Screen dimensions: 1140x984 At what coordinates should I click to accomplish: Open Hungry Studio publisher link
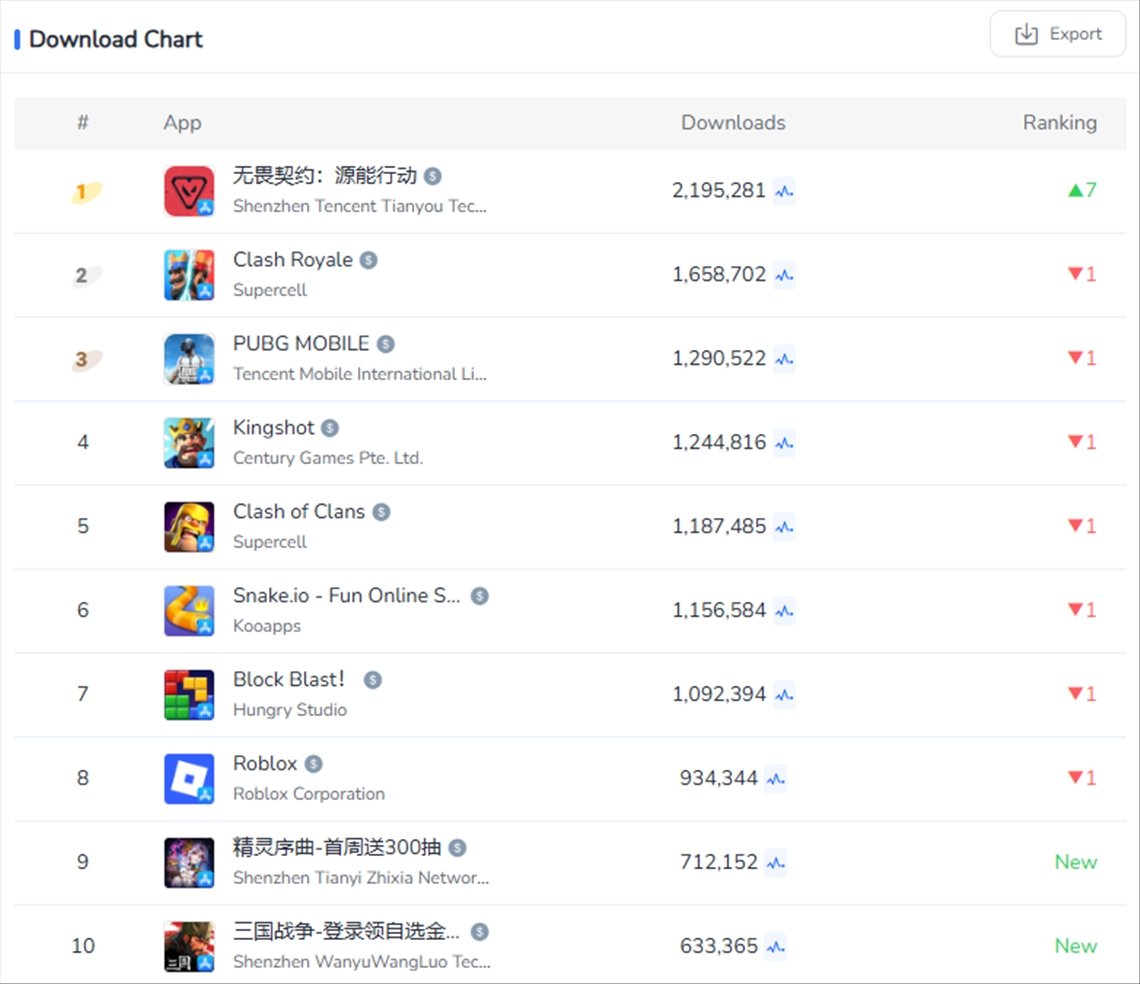pyautogui.click(x=290, y=710)
